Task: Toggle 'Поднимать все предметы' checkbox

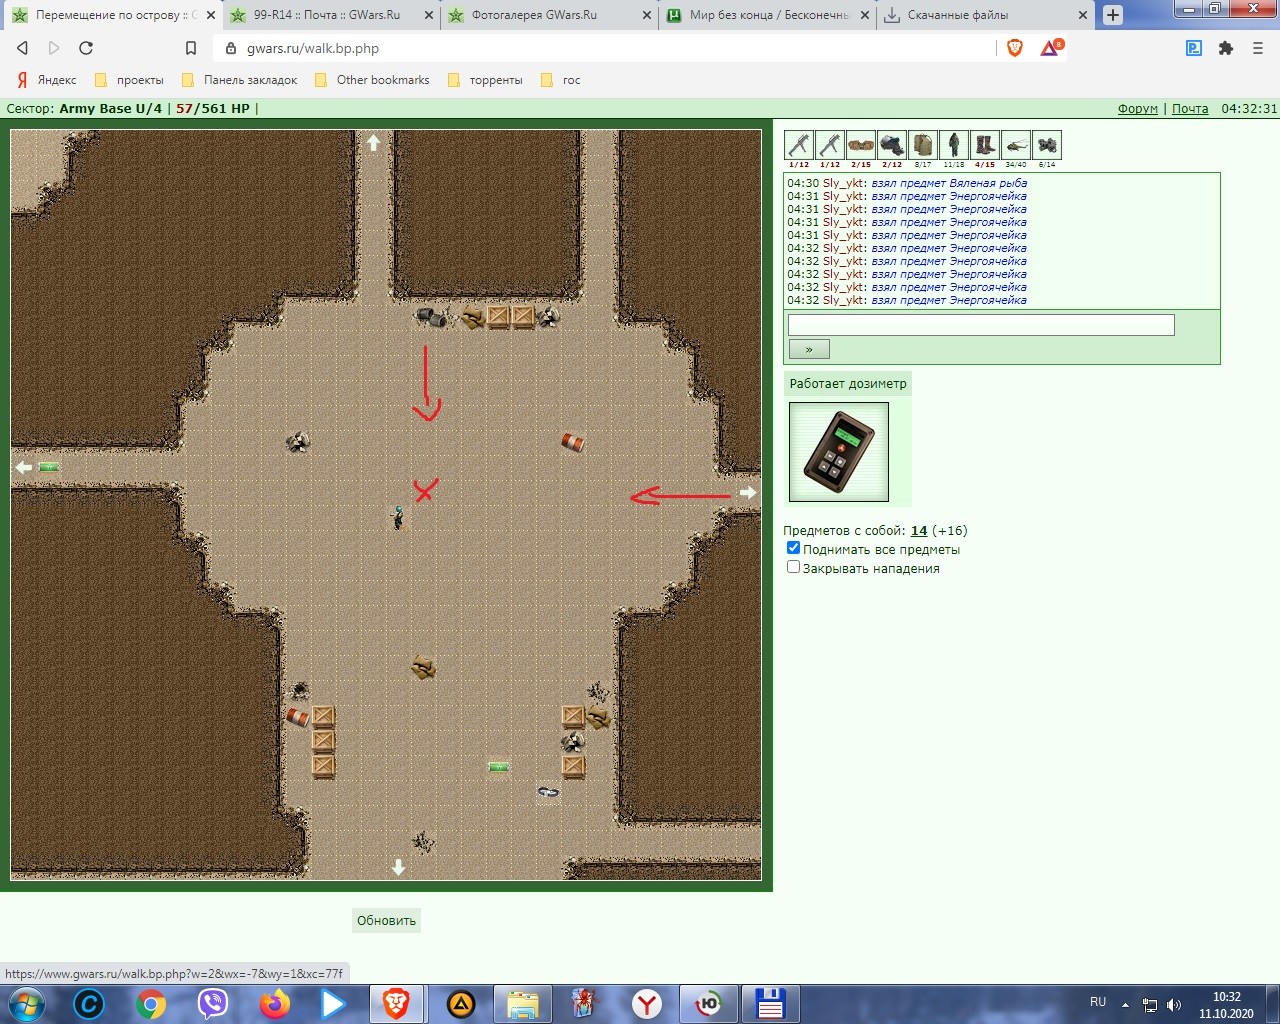Action: point(794,548)
